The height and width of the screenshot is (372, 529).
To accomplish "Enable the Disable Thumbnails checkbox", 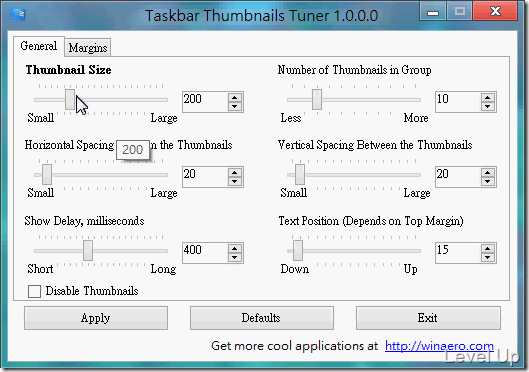I will (x=34, y=291).
